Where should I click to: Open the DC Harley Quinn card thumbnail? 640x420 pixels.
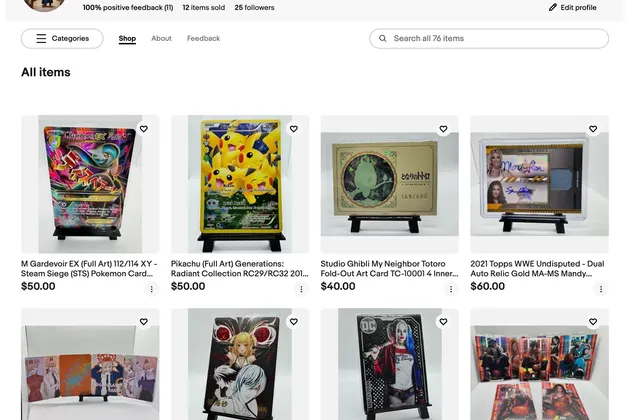[x=390, y=364]
